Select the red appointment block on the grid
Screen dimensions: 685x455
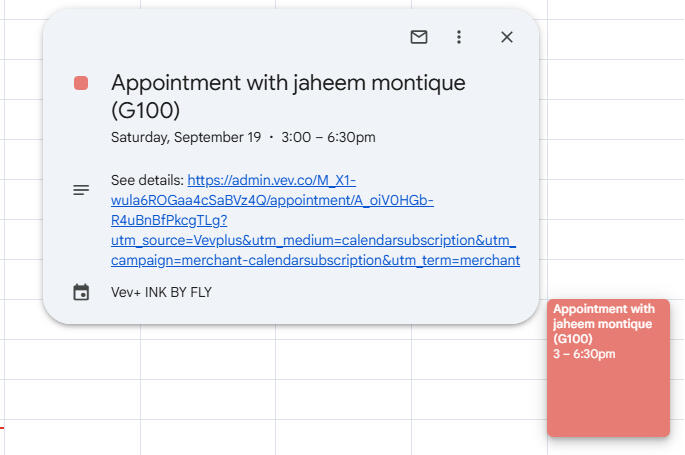608,368
